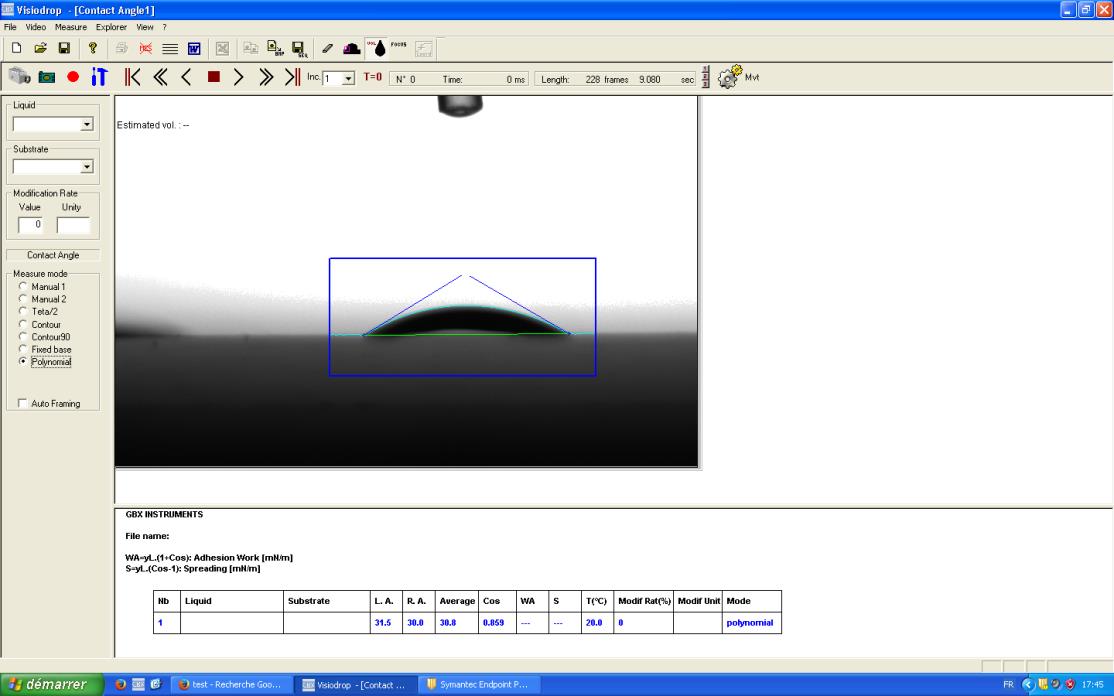Click the grayed-out print icon

click(x=121, y=48)
